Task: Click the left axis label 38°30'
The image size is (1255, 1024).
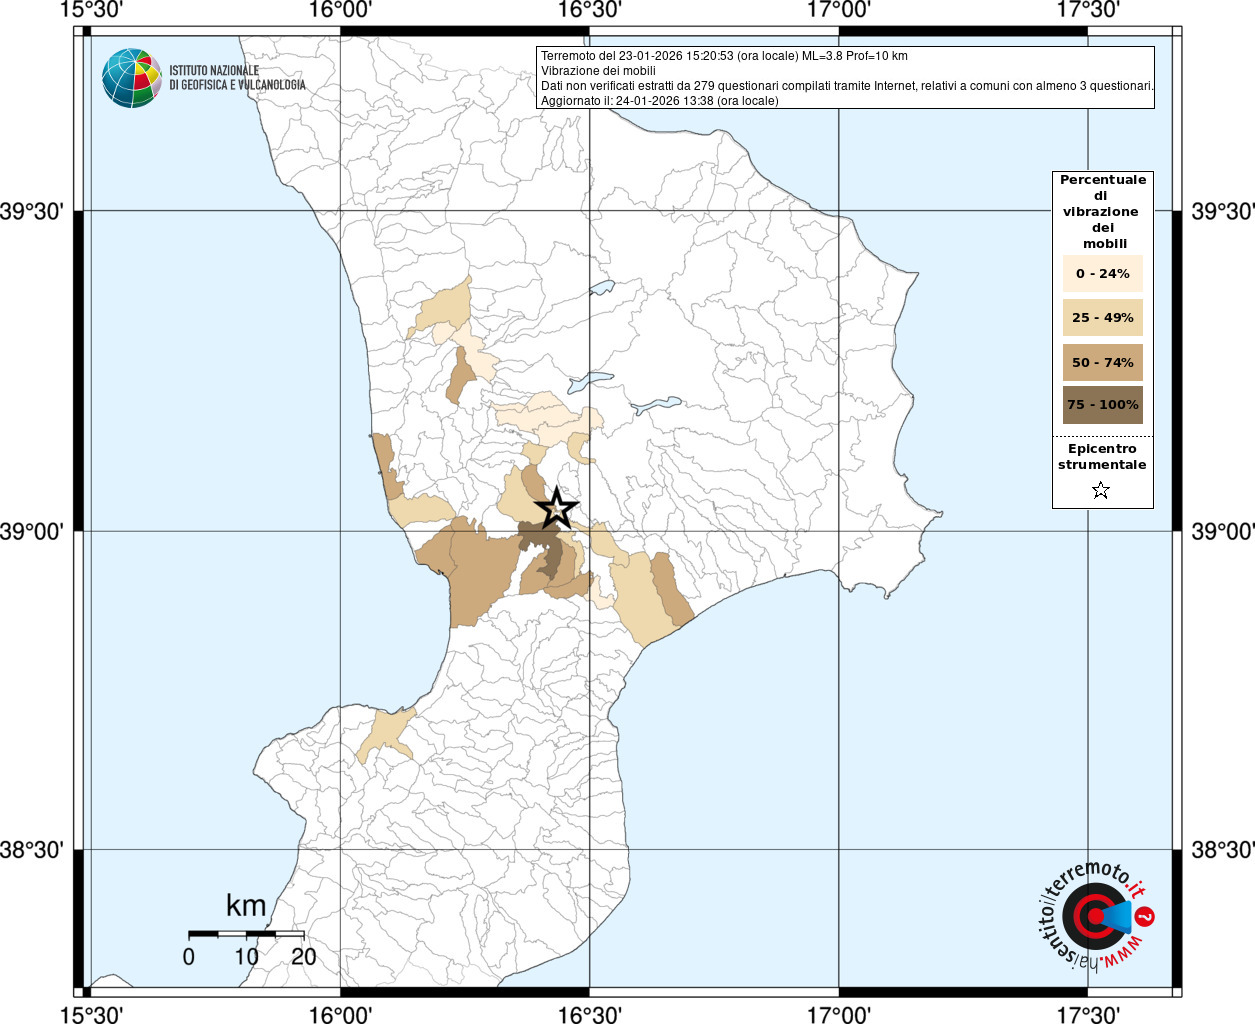Action: coord(32,850)
